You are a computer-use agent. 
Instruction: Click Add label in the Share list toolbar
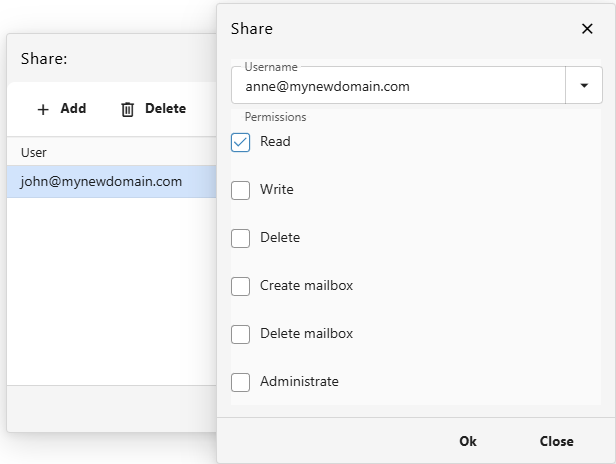(73, 108)
